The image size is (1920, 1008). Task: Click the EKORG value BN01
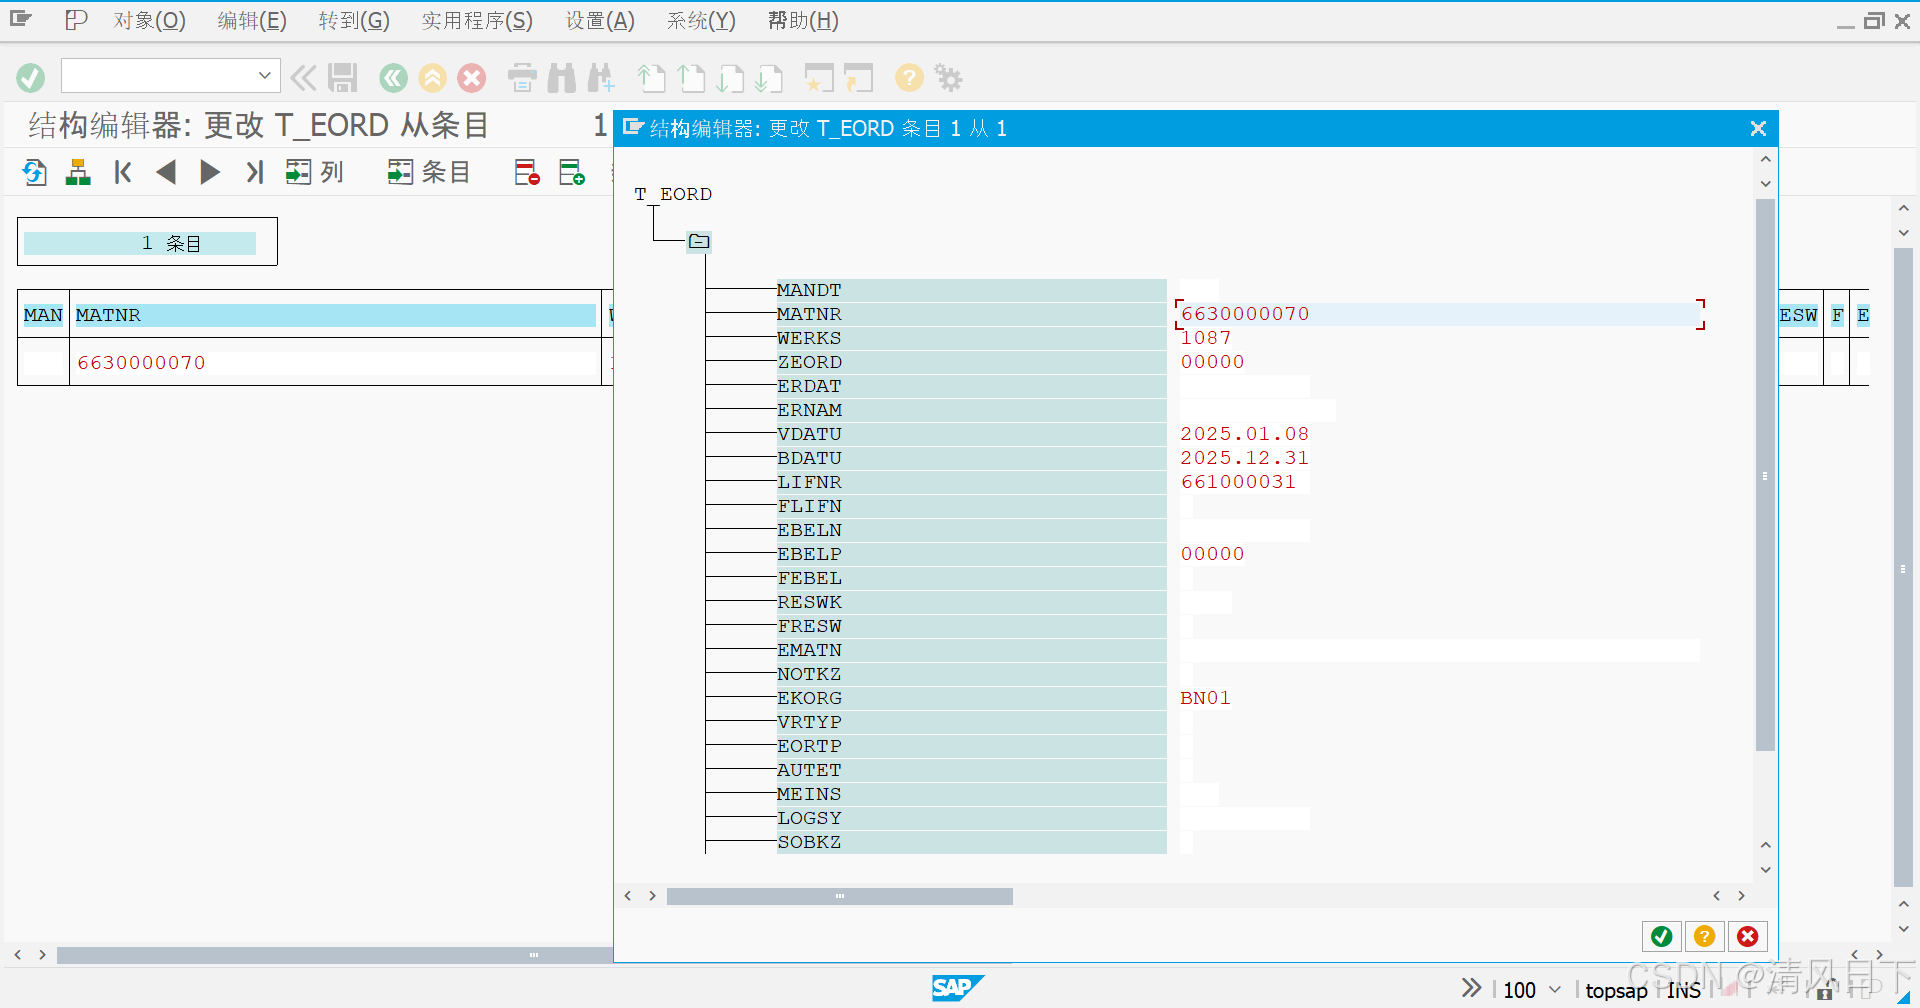coord(1205,698)
